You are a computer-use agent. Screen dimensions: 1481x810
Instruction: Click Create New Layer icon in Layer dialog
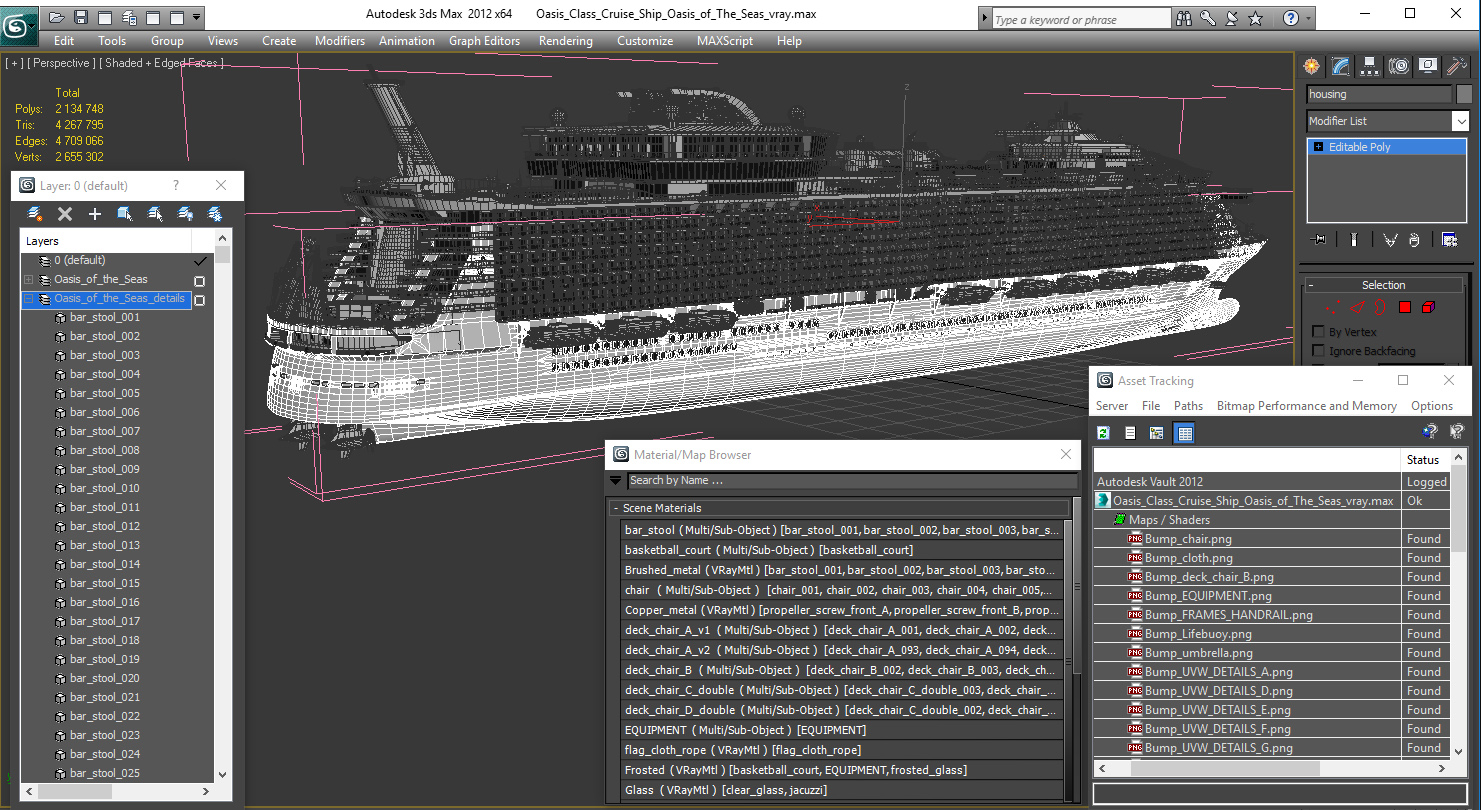35,214
